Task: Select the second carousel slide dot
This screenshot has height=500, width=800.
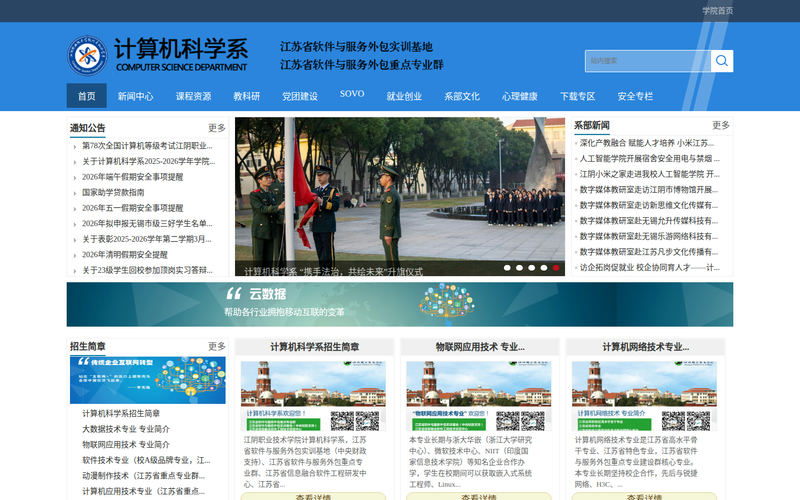Action: 519,268
